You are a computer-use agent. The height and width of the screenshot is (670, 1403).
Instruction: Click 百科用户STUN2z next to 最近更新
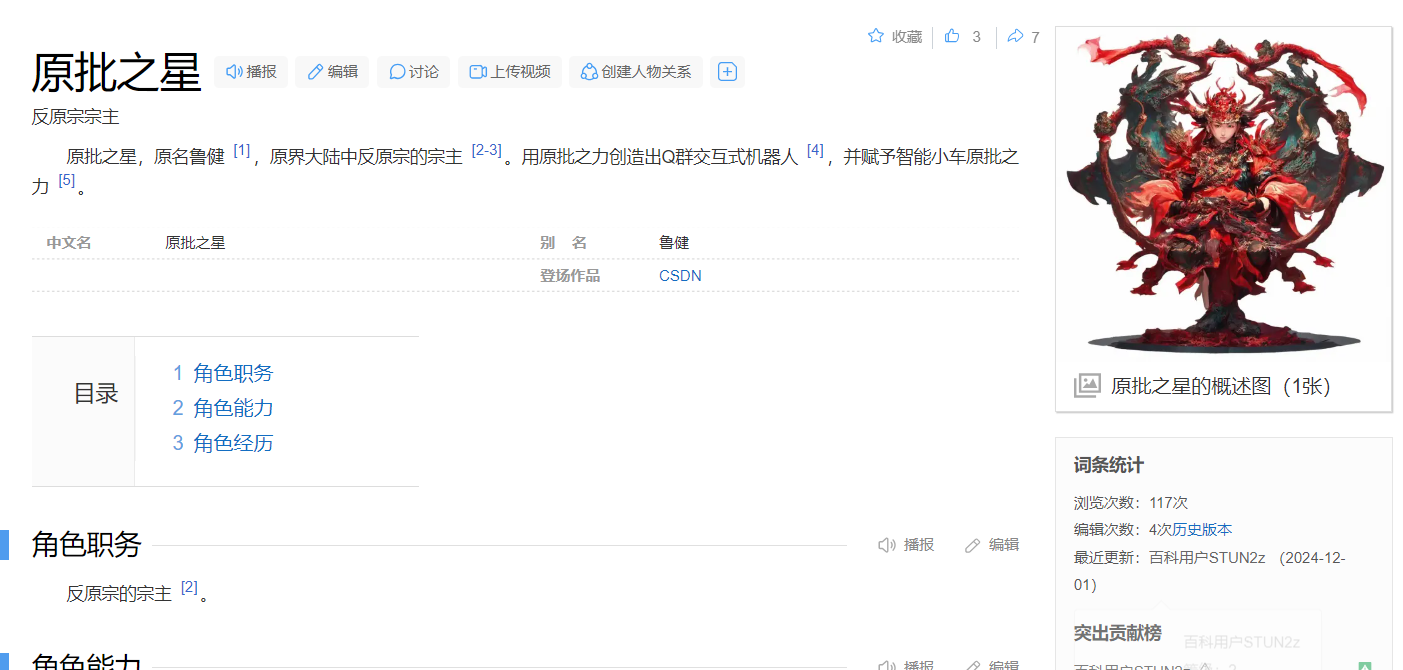[1206, 557]
